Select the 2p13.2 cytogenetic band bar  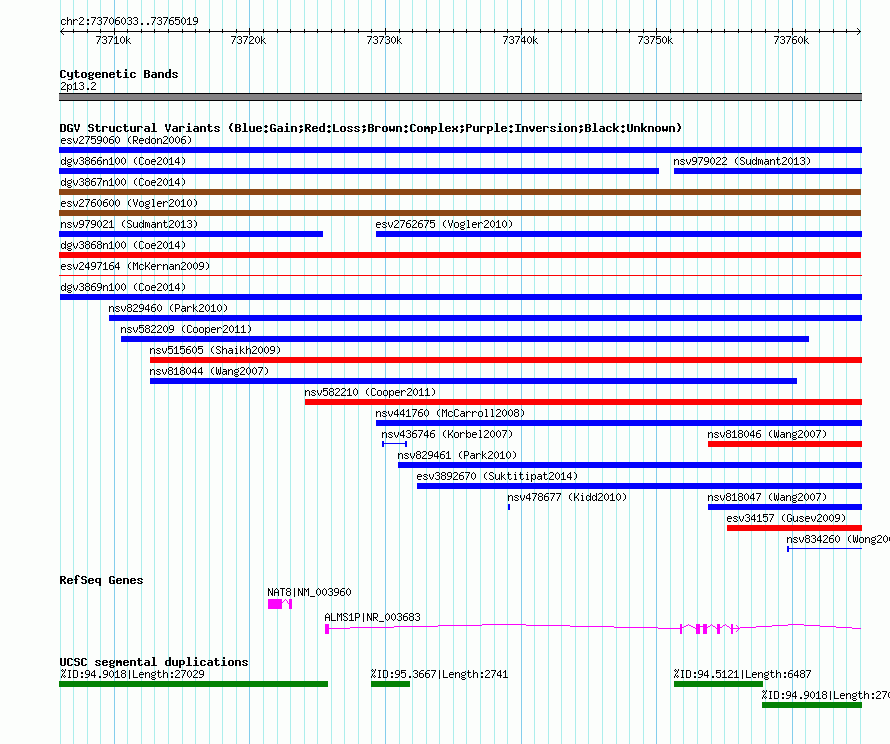460,97
